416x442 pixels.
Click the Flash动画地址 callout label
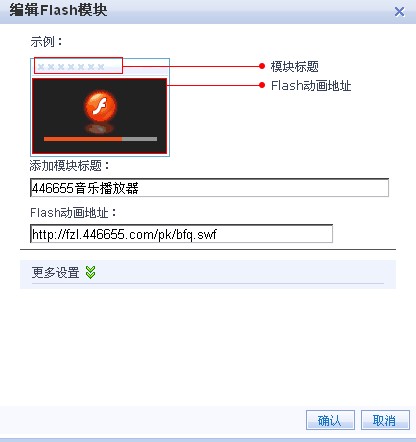coord(311,86)
